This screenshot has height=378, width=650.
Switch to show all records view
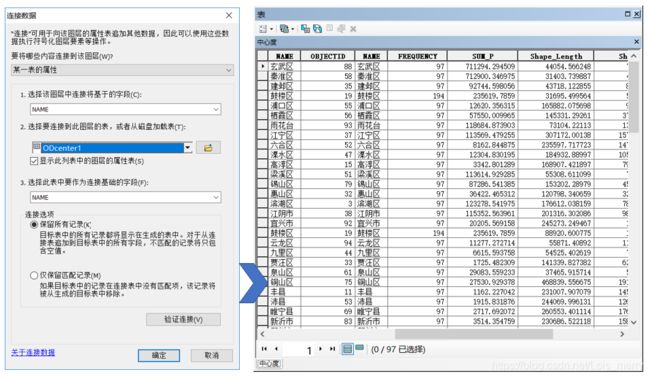[x=347, y=349]
